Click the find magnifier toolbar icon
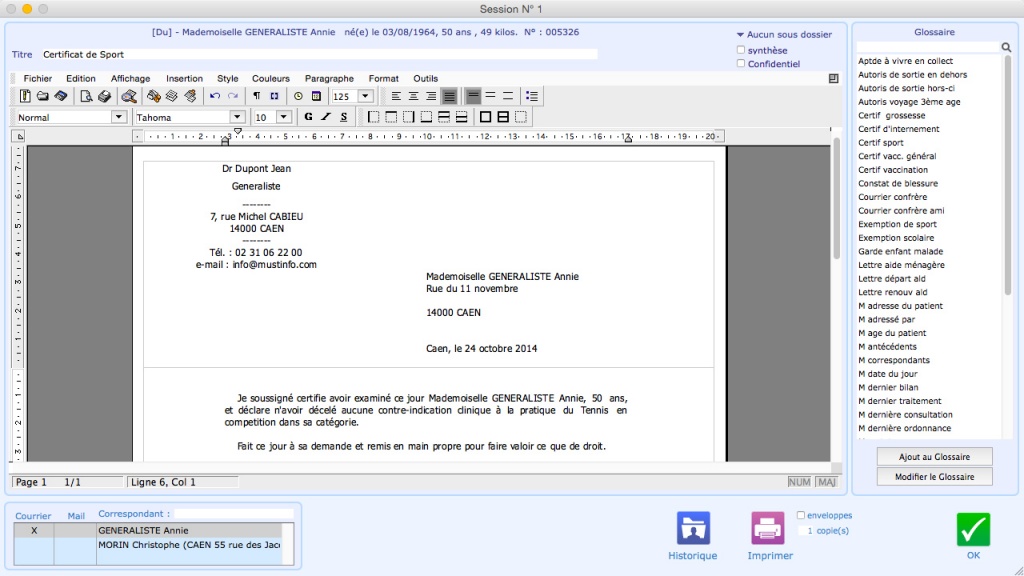Viewport: 1024px width, 576px height. [x=129, y=96]
